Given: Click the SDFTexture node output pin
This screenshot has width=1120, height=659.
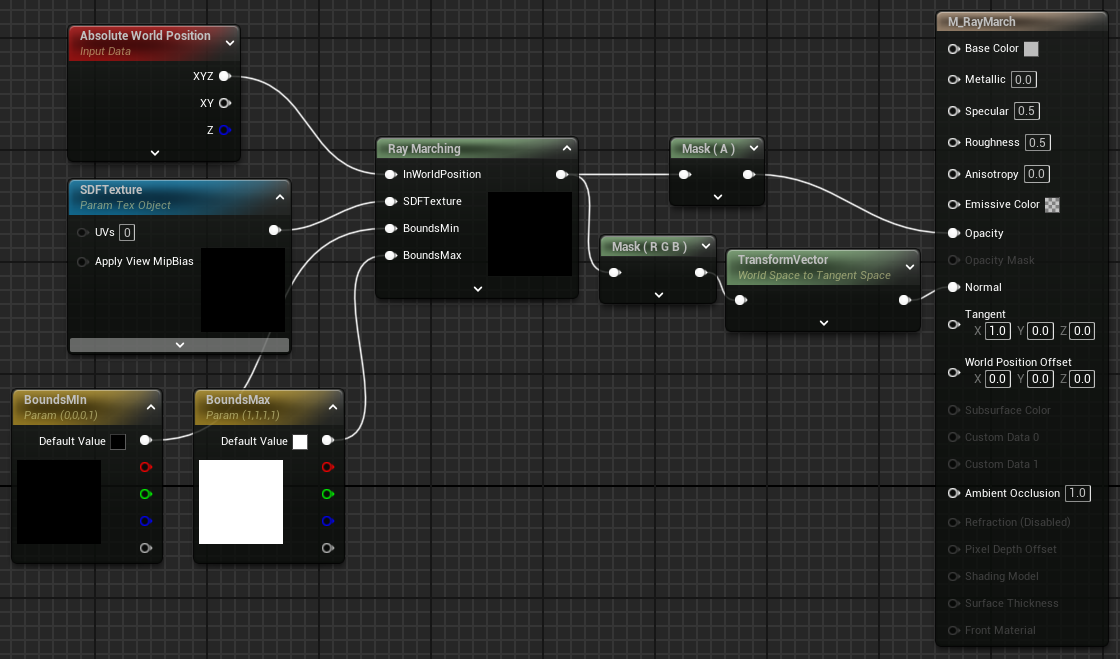Looking at the screenshot, I should pyautogui.click(x=275, y=230).
